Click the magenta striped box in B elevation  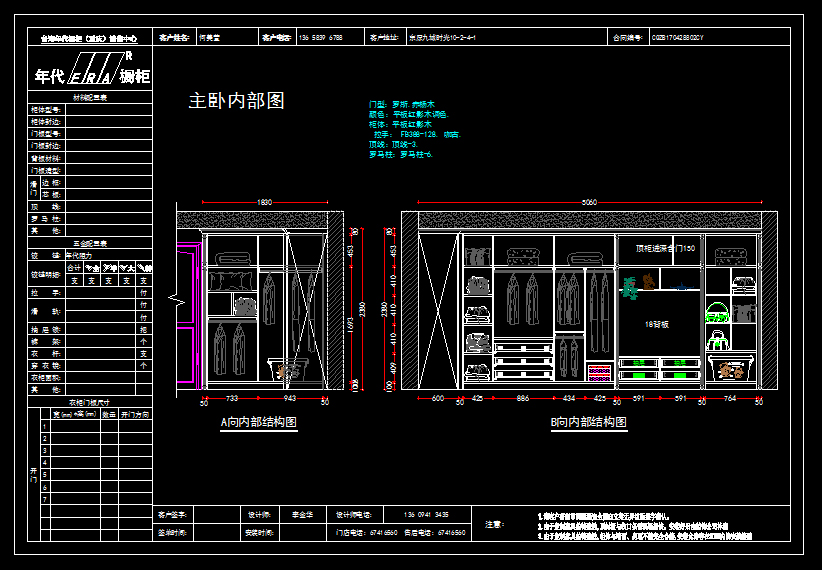click(x=599, y=373)
